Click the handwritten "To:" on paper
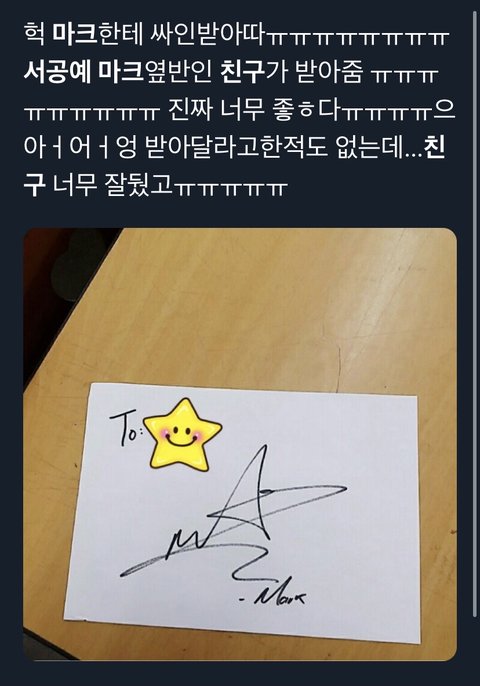The image size is (480, 686). pos(126,430)
